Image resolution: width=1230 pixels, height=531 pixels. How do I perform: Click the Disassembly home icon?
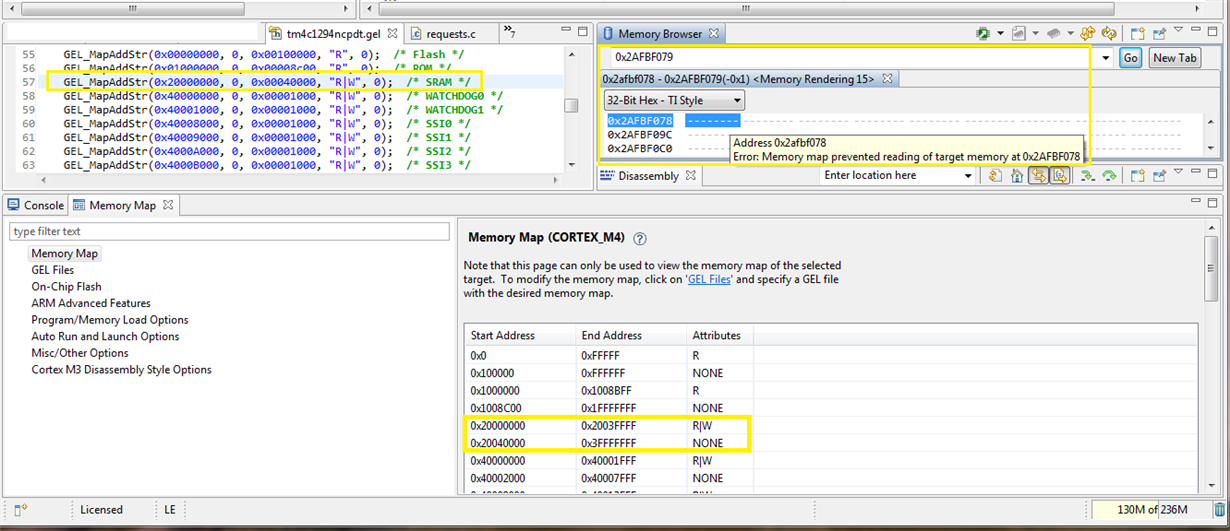1016,176
